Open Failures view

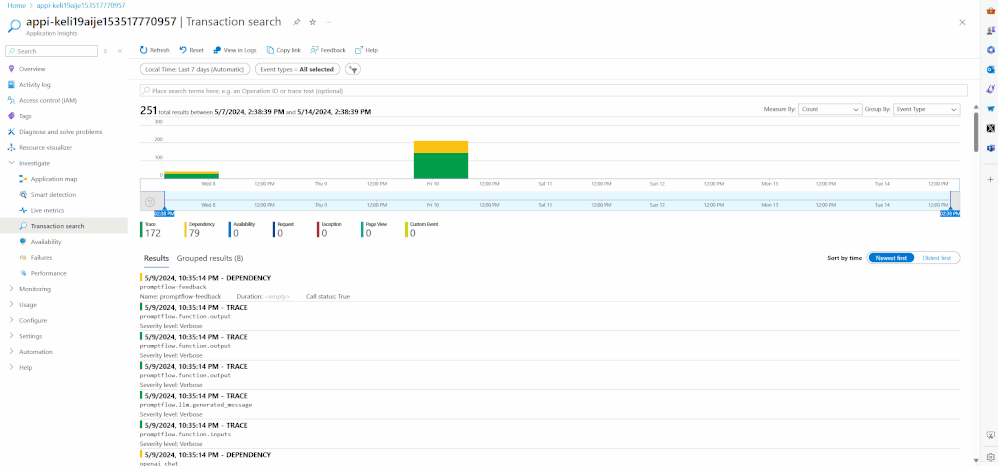click(x=41, y=258)
